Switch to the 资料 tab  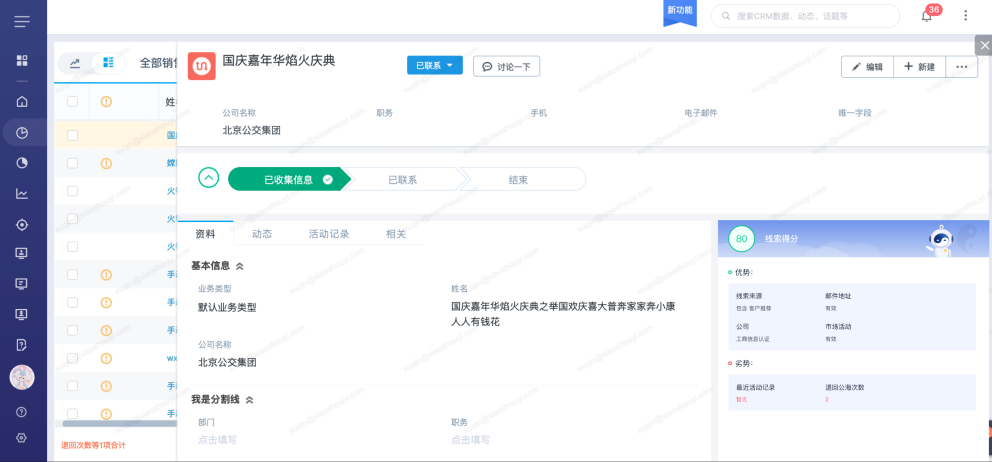tap(206, 234)
